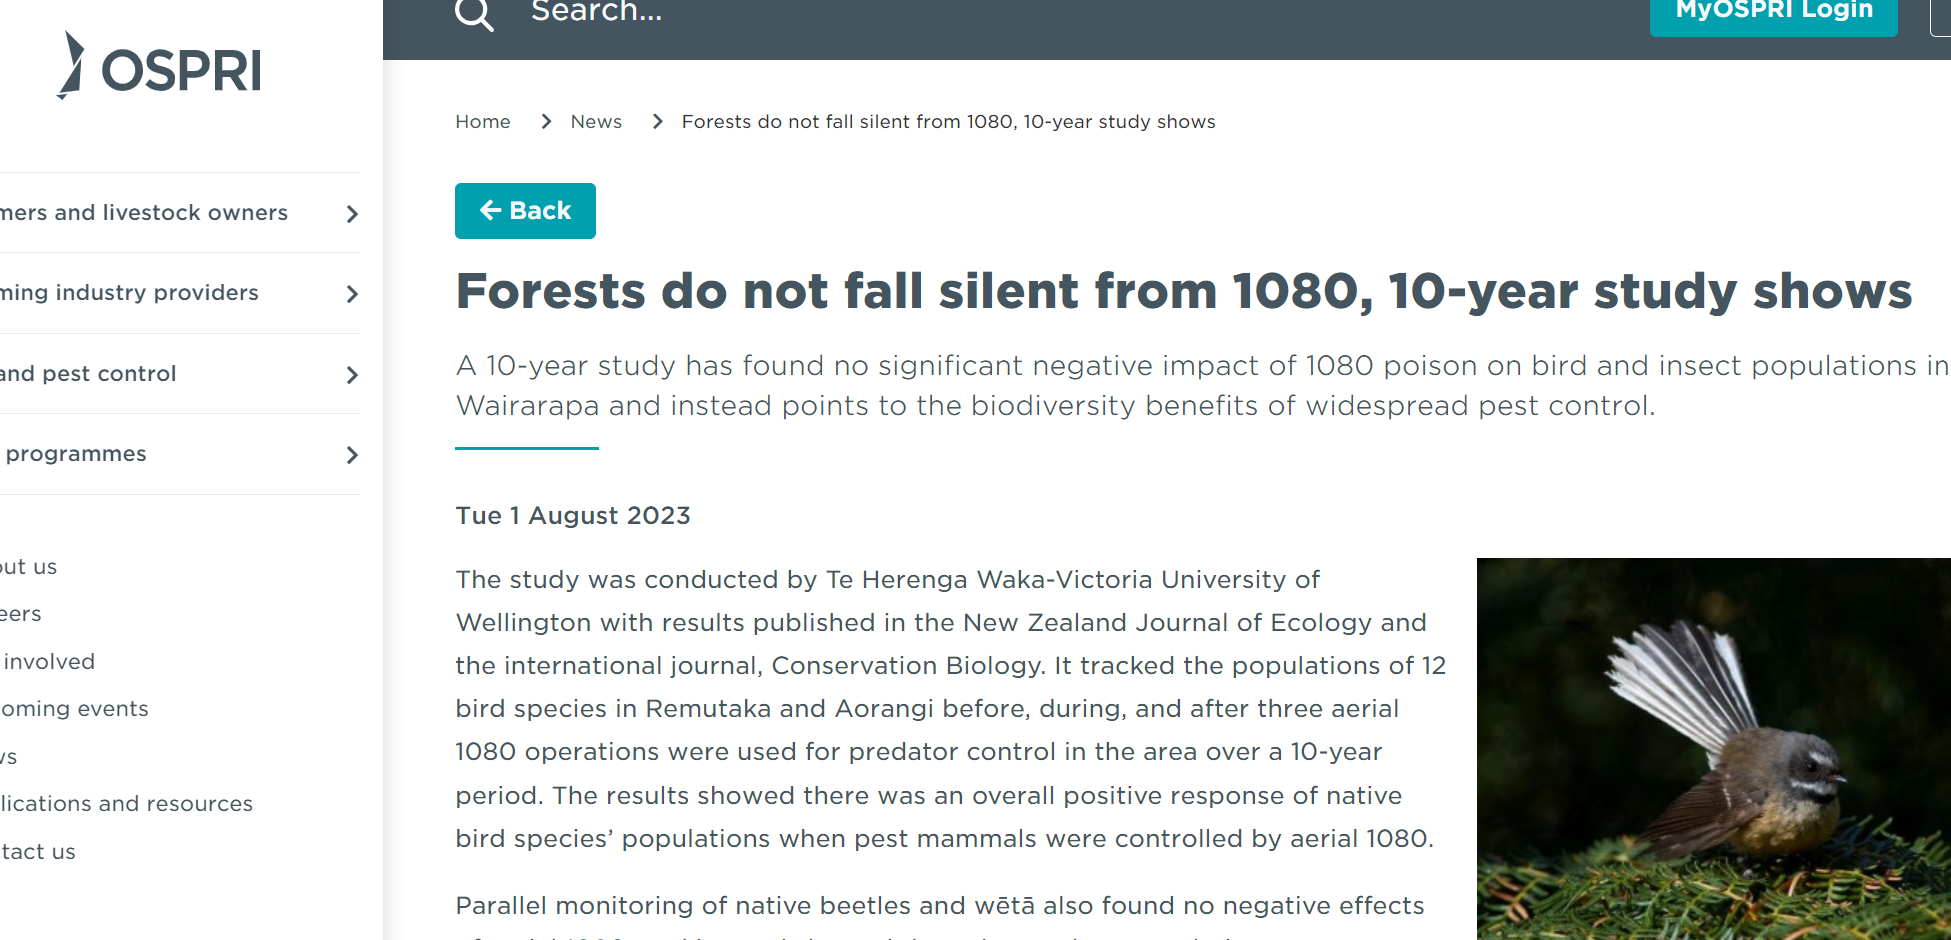Select the industry providers menu item
This screenshot has width=1951, height=940.
pyautogui.click(x=130, y=293)
